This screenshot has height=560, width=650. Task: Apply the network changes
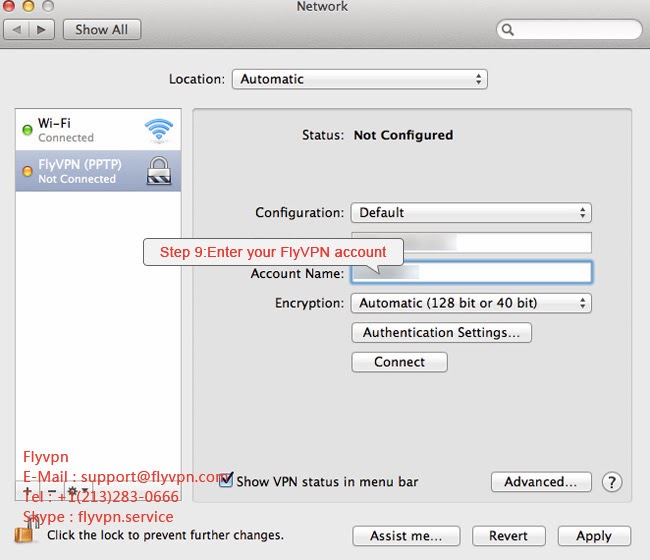pyautogui.click(x=594, y=536)
